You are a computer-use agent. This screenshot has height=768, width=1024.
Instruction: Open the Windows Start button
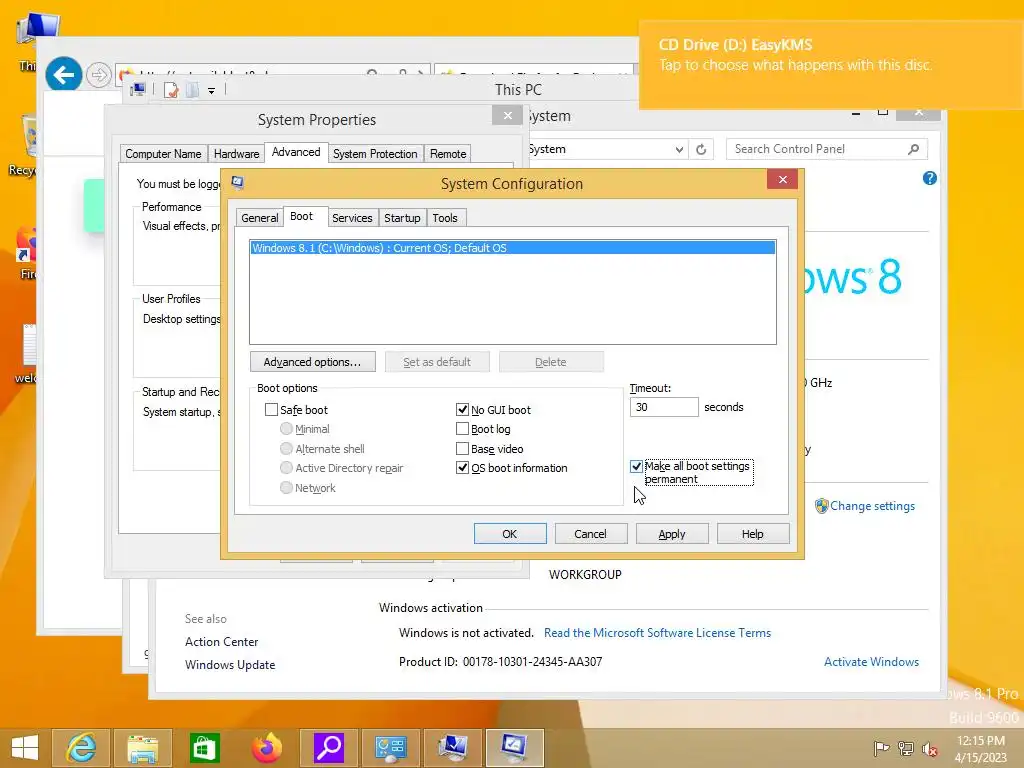(25, 748)
